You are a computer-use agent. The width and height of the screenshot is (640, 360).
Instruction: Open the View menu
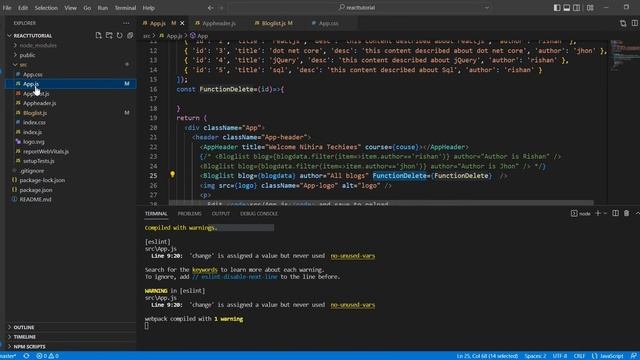70,8
